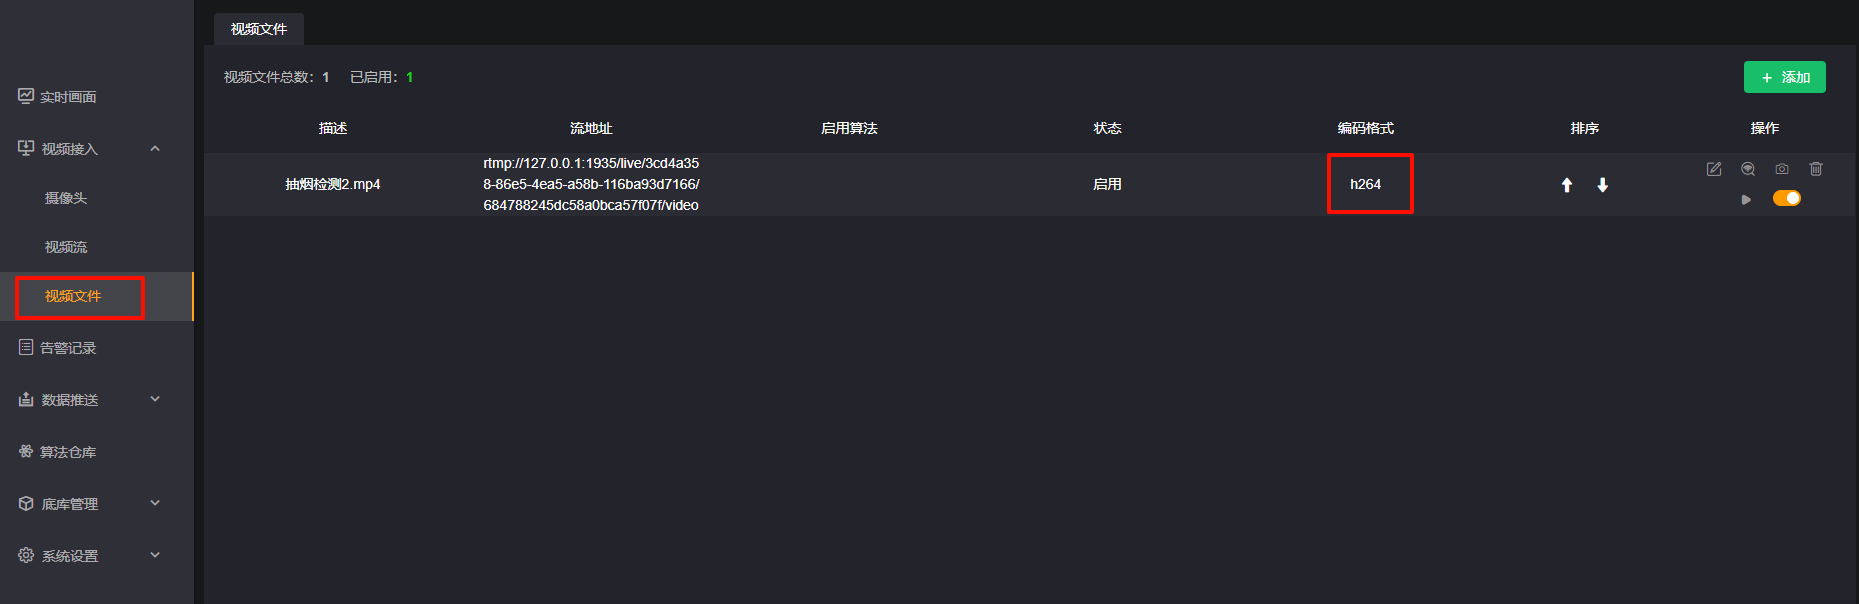The height and width of the screenshot is (604, 1859).
Task: Click the edit pencil icon for 抽烟检测2.mp4
Action: (x=1714, y=169)
